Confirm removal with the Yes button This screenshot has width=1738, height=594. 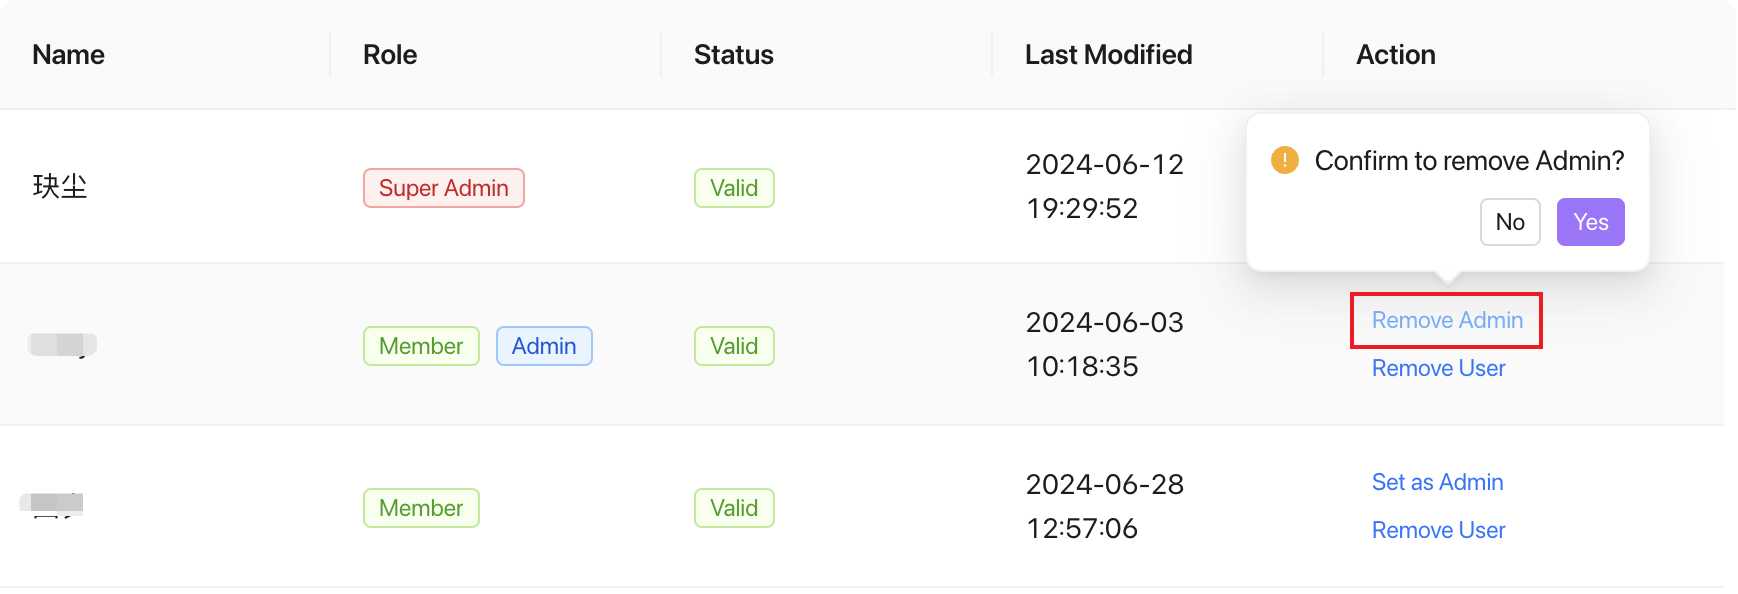click(x=1590, y=222)
